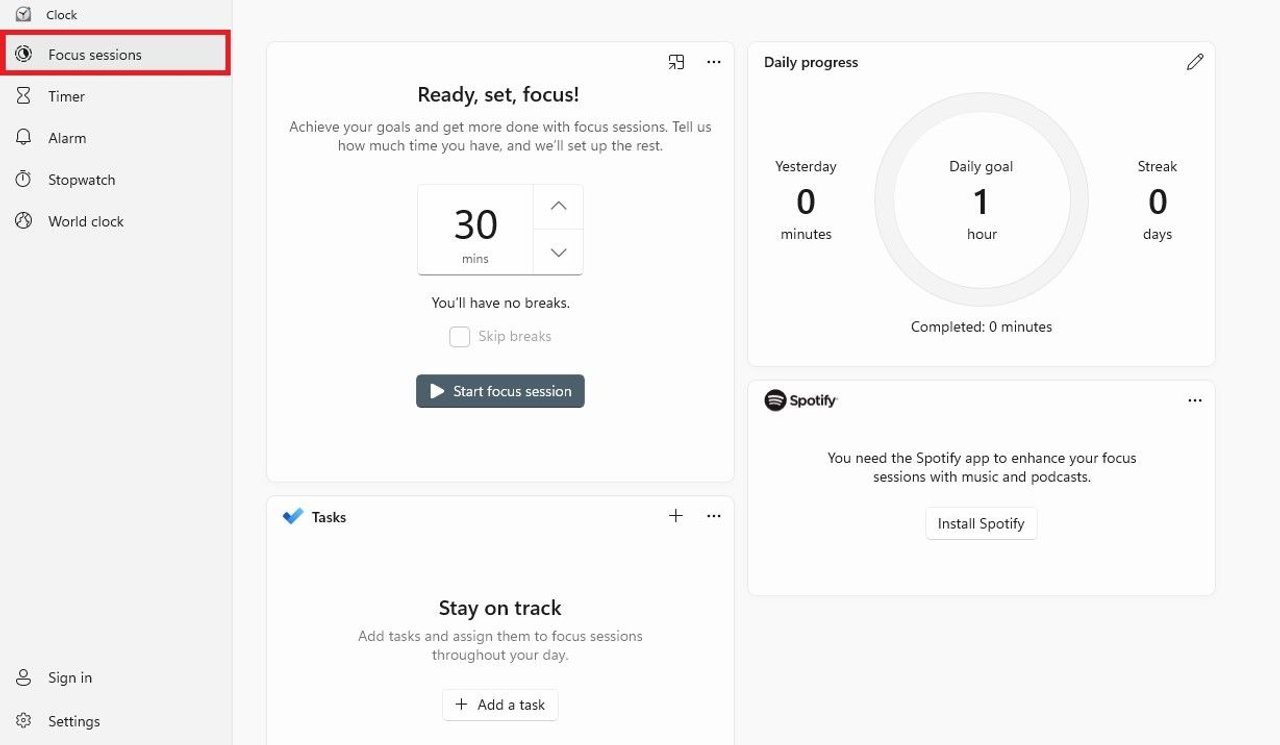Decrease focus minutes with the down arrow
The width and height of the screenshot is (1280, 745).
(559, 252)
